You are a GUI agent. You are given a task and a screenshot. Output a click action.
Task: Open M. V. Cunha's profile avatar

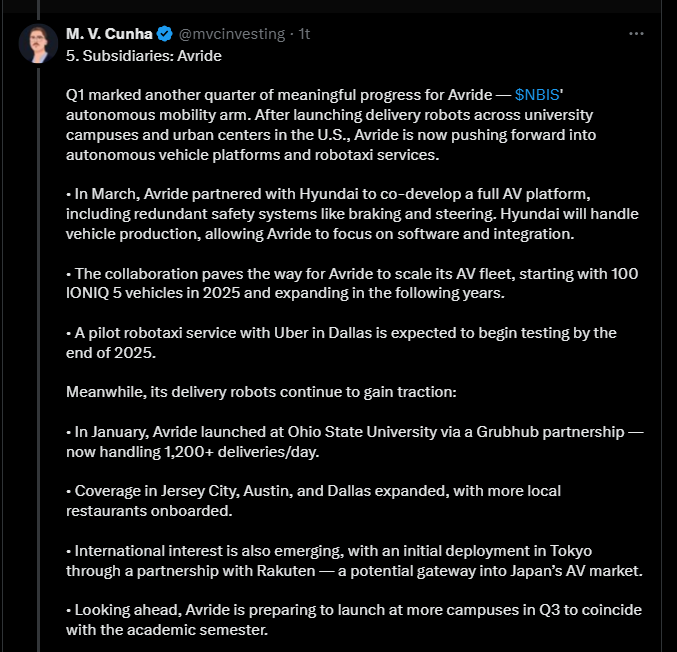pos(38,44)
